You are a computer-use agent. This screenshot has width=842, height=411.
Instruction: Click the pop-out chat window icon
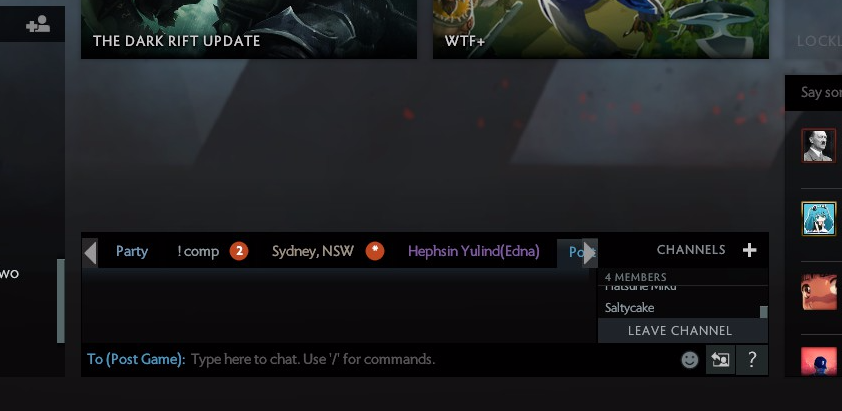click(x=720, y=359)
